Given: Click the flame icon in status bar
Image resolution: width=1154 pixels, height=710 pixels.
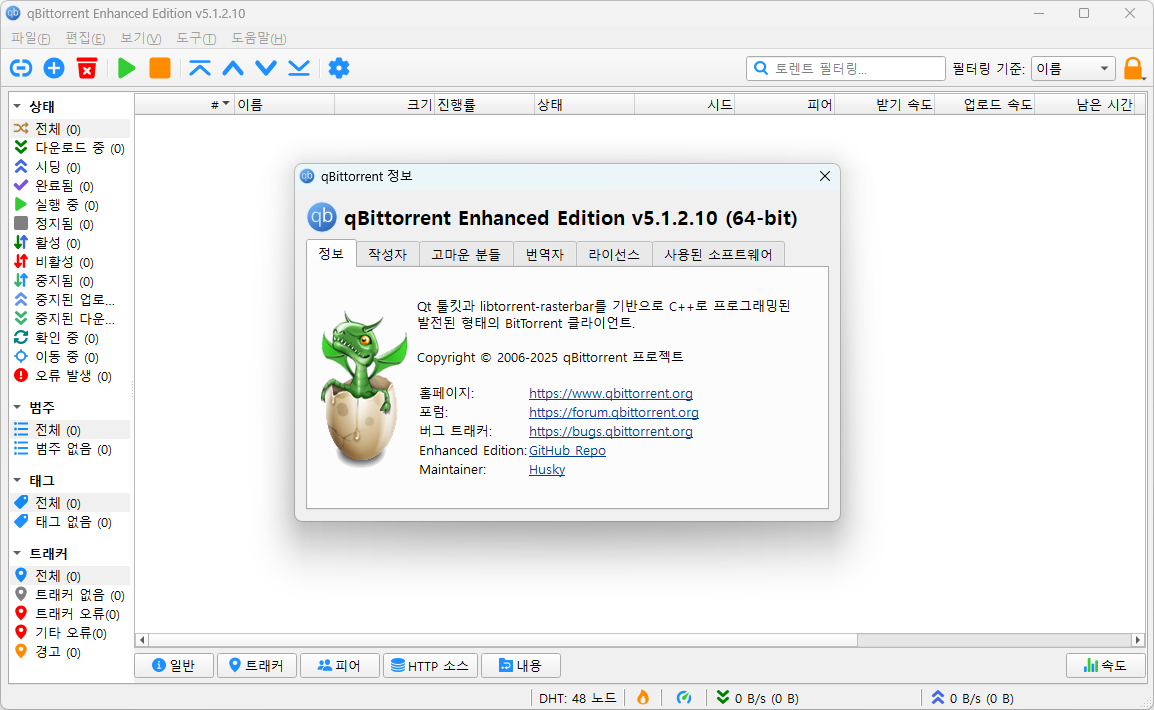Looking at the screenshot, I should pos(643,697).
